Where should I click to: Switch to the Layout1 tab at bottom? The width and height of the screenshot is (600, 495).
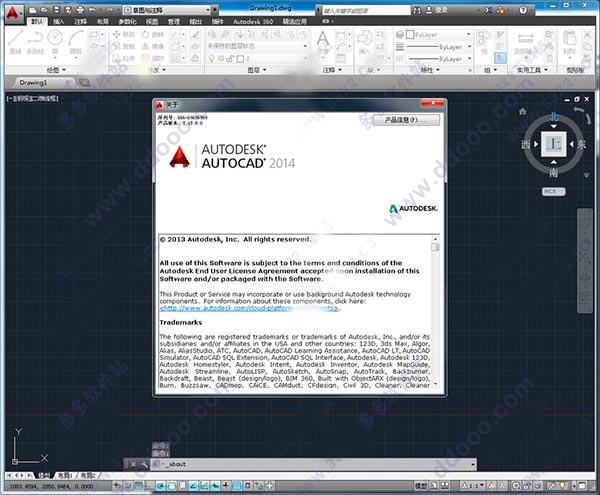coord(65,475)
